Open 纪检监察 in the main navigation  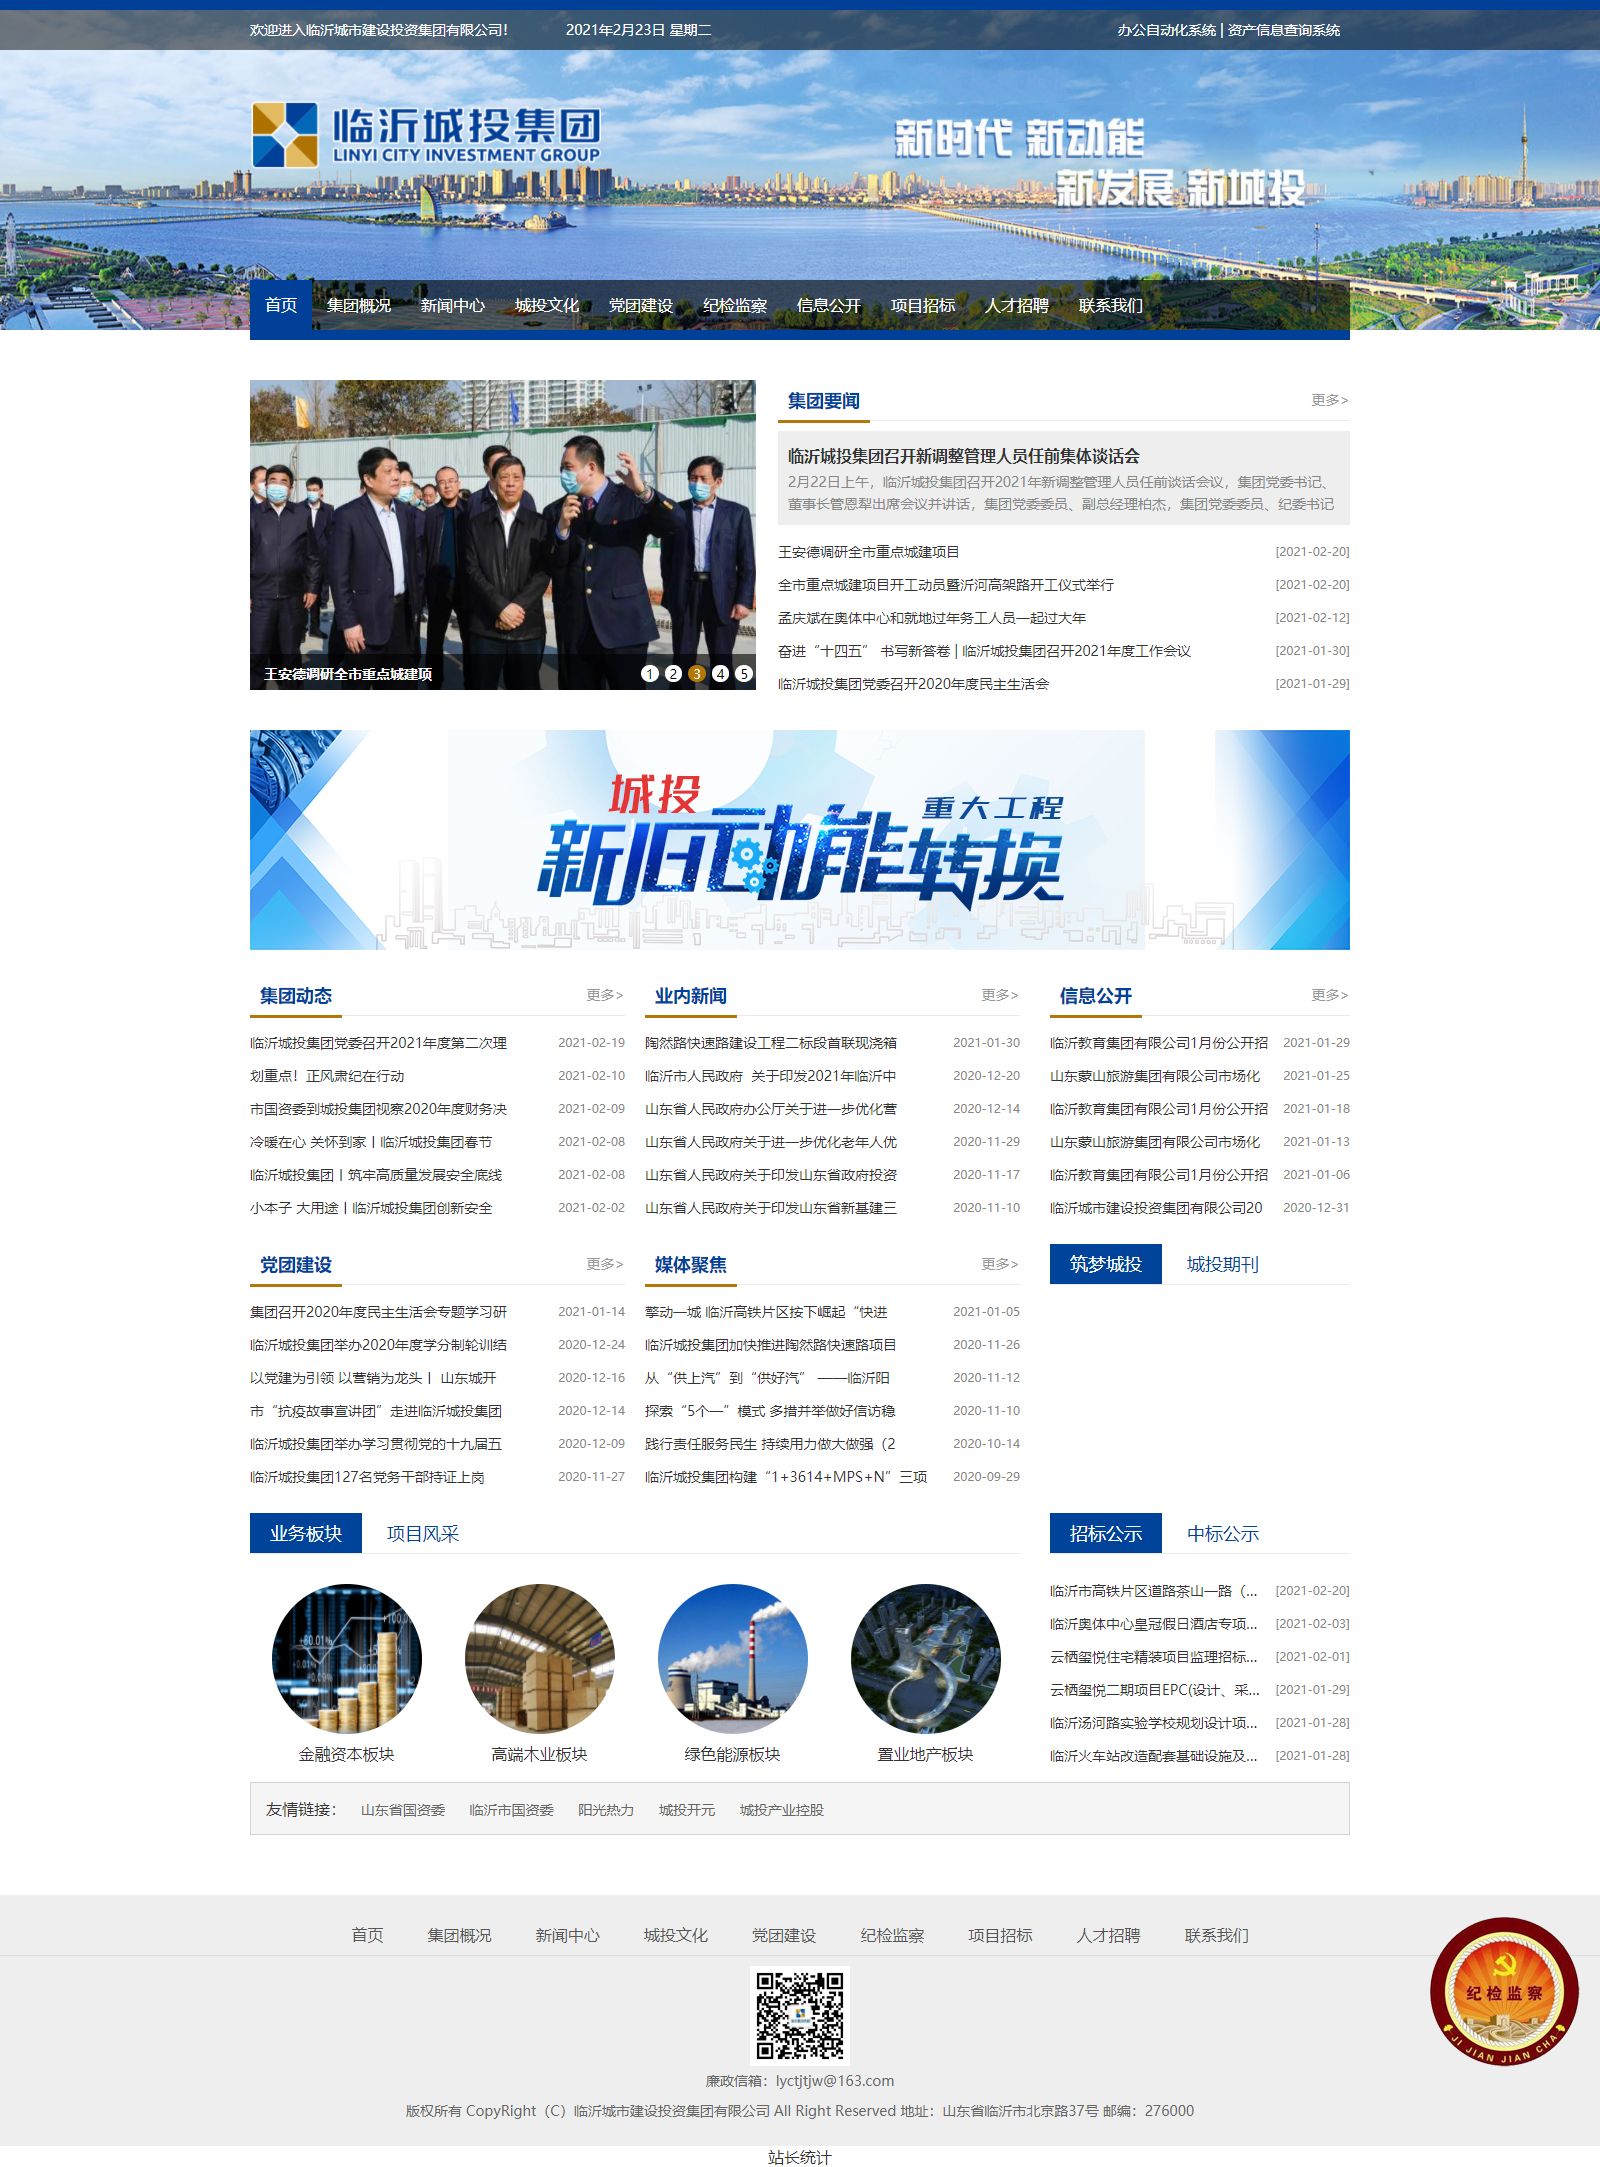pos(735,305)
